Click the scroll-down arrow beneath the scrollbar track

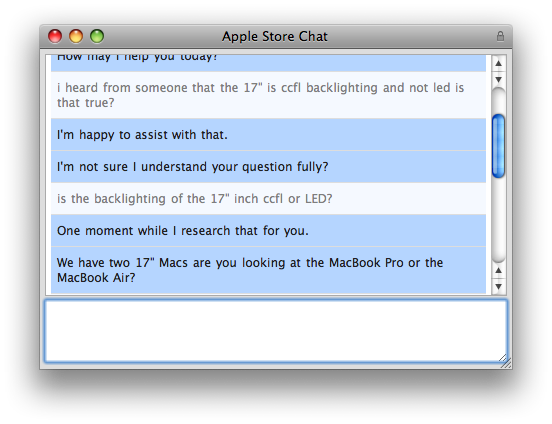click(498, 286)
